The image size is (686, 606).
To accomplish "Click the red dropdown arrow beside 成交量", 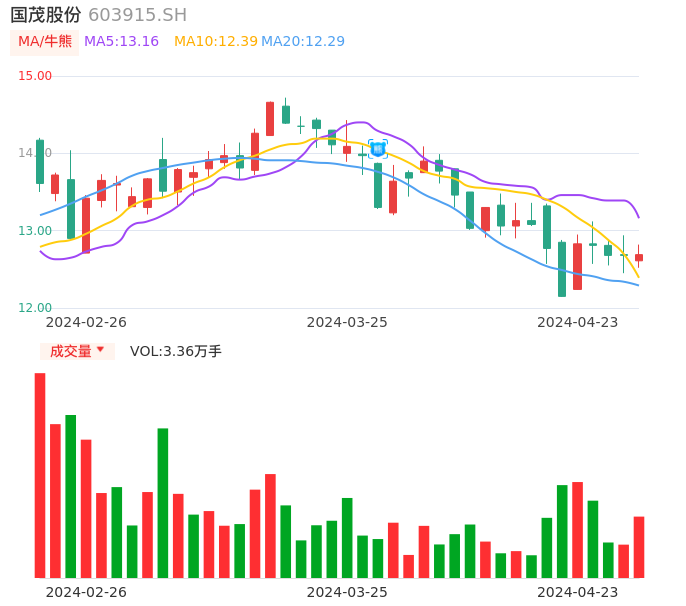I will tap(100, 350).
